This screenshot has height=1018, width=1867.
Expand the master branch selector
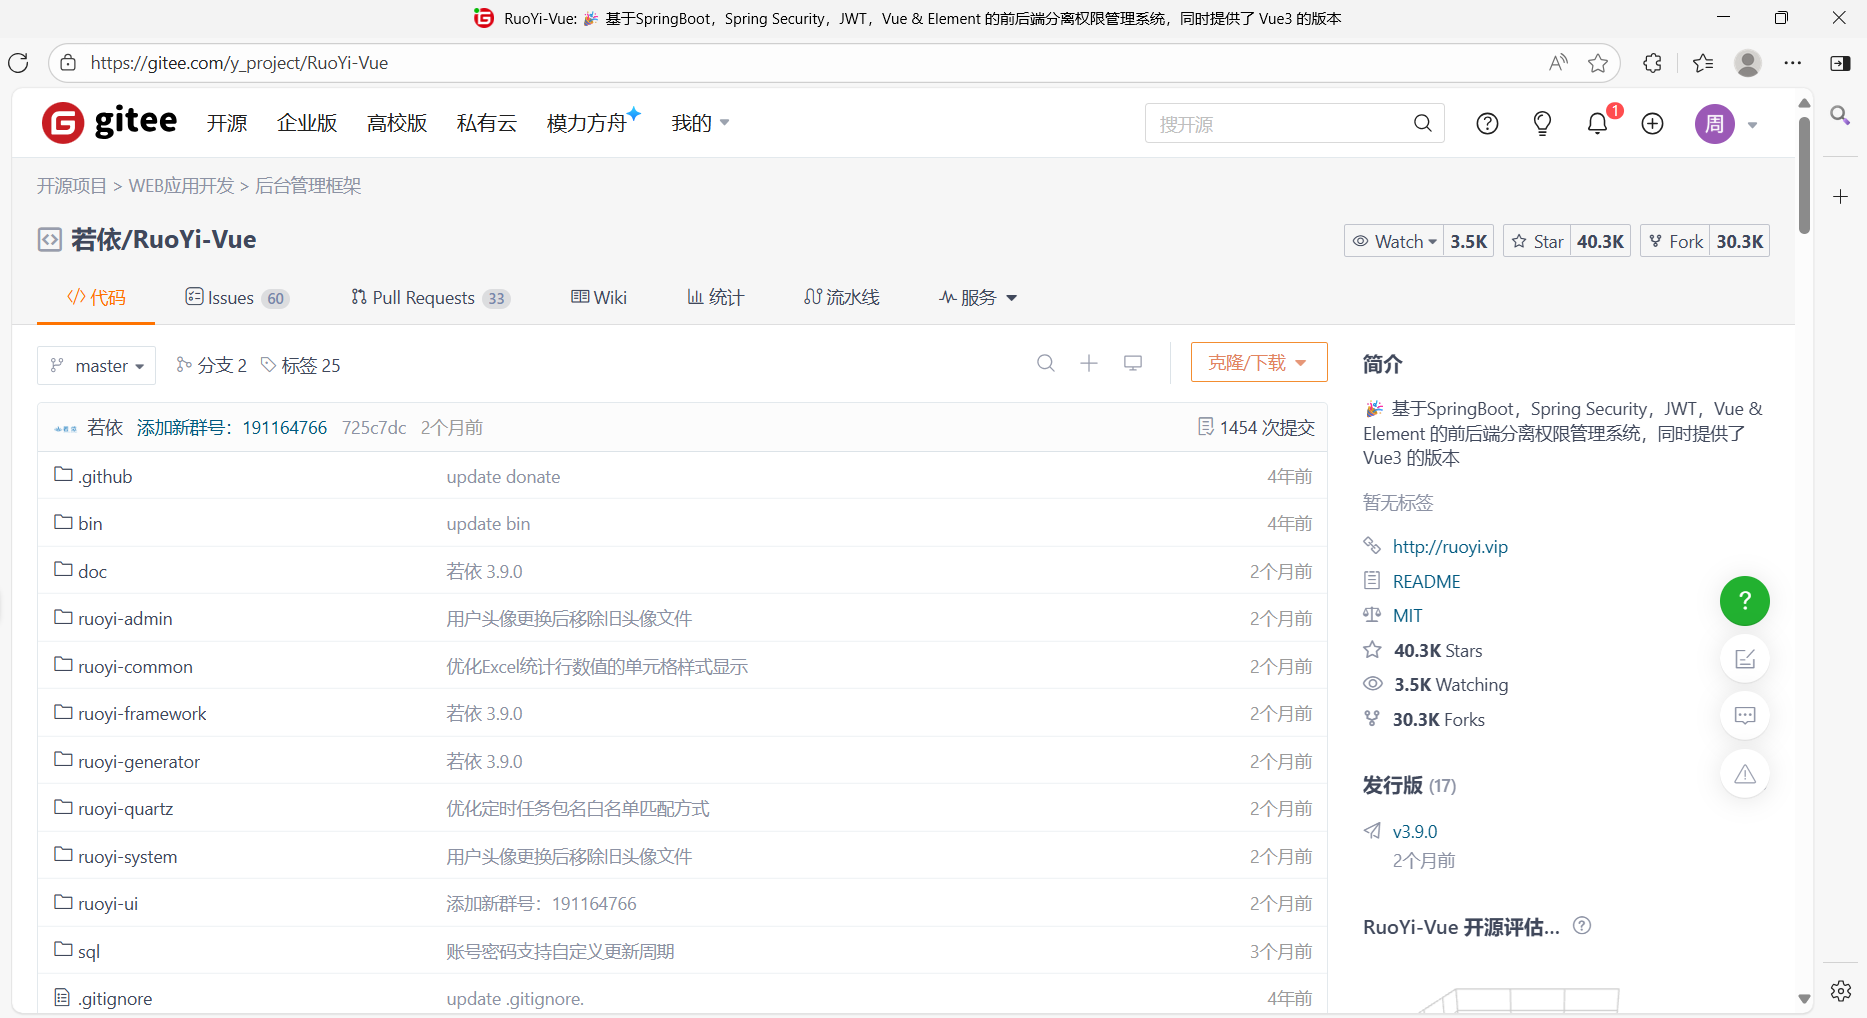(x=96, y=365)
